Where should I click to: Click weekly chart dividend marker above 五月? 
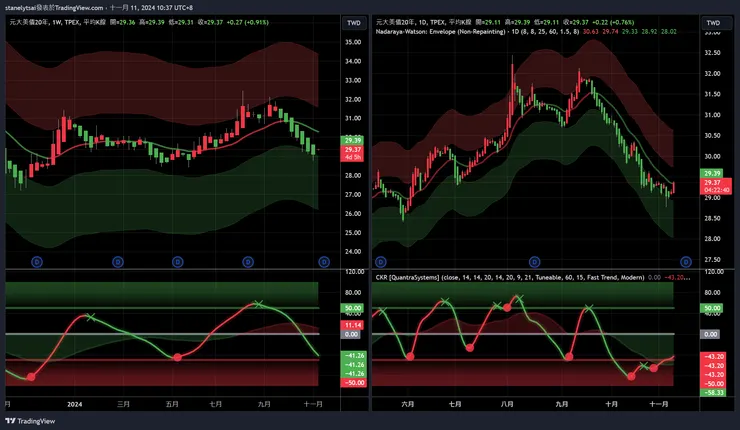(177, 262)
